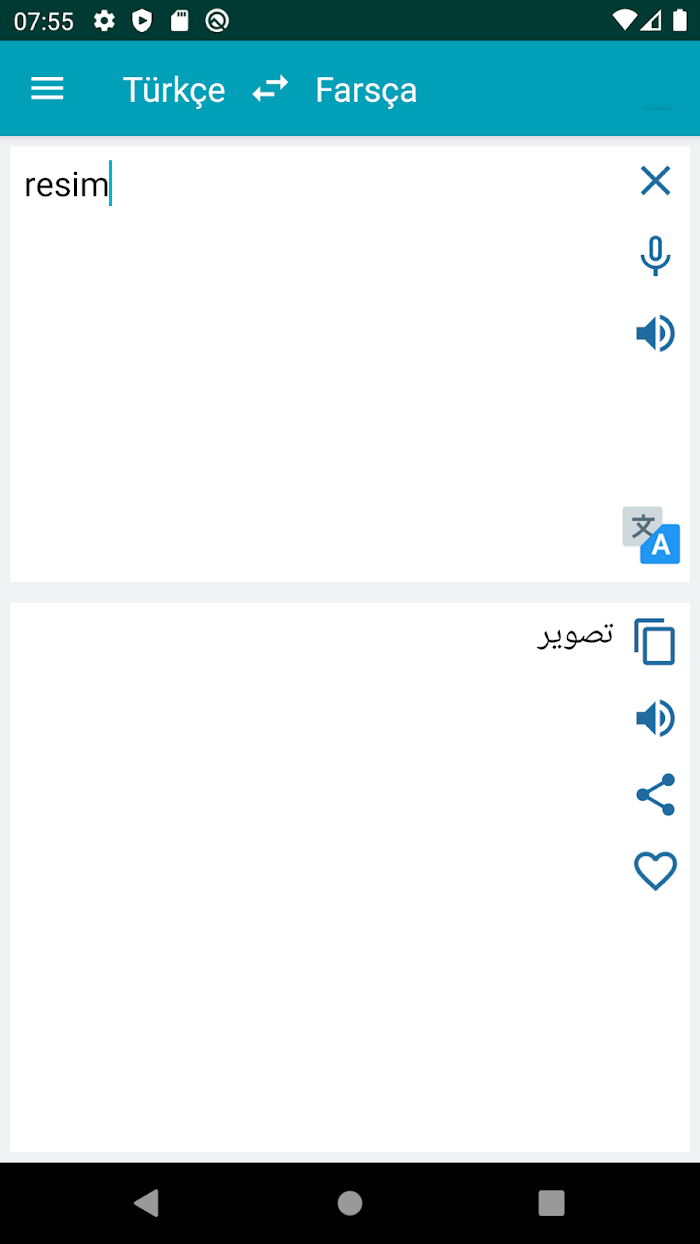The image size is (700, 1244).
Task: Play audio of the Persian translation
Action: (655, 719)
